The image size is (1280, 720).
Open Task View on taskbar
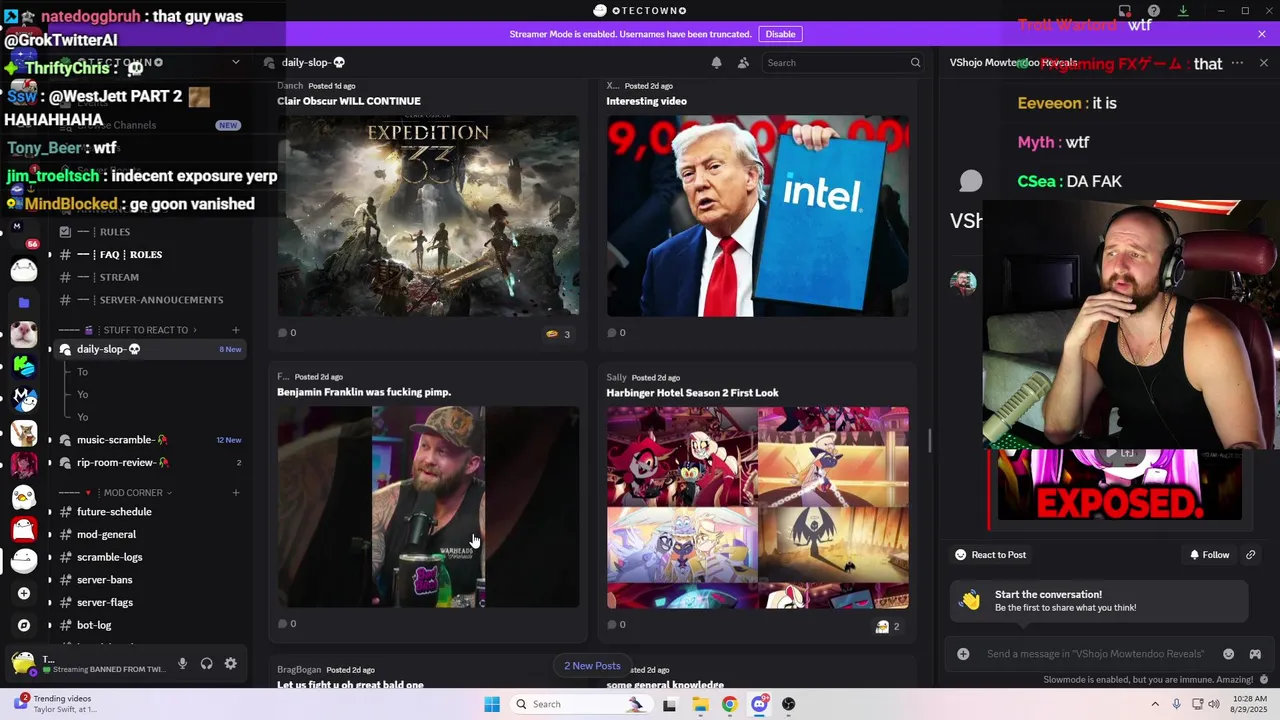669,704
